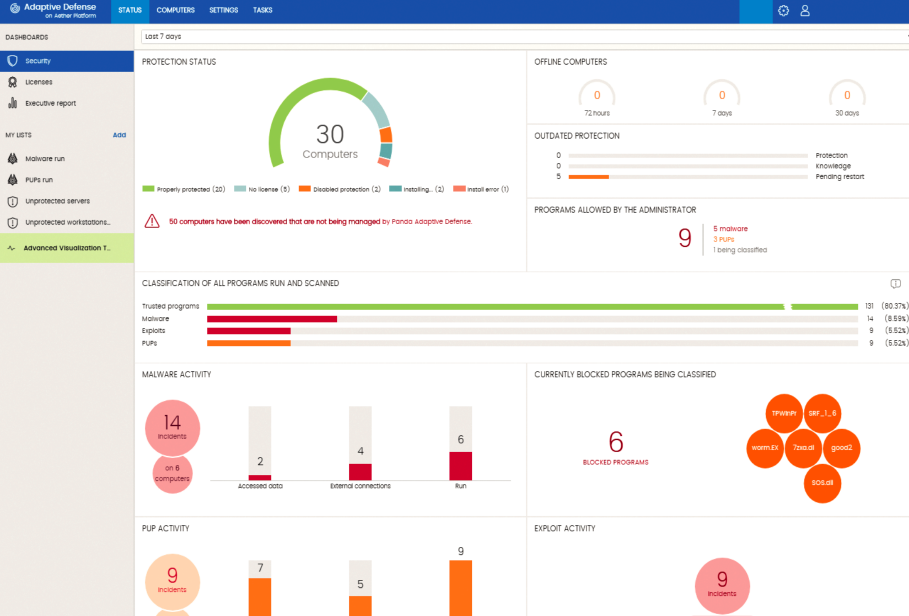Screen dimensions: 909x616
Task: Open the Unprotected servers shield icon
Action: [x=12, y=201]
